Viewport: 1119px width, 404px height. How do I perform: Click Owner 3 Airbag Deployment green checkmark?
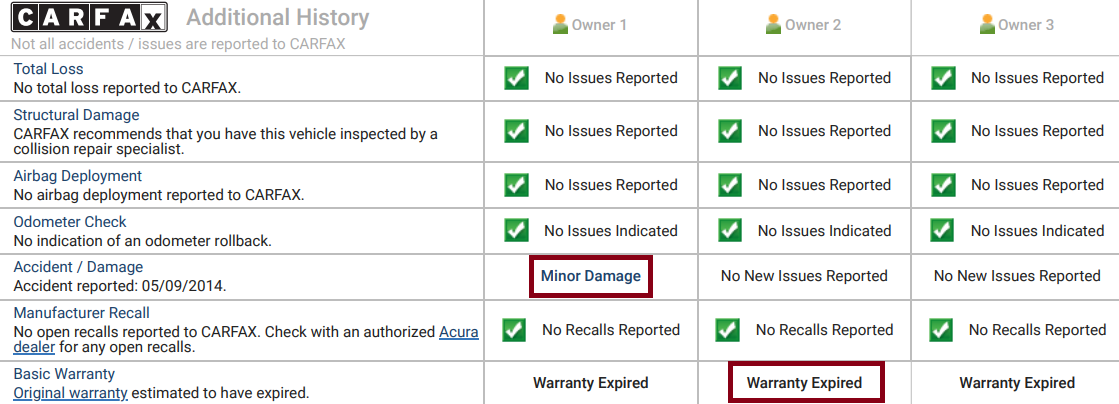point(943,185)
